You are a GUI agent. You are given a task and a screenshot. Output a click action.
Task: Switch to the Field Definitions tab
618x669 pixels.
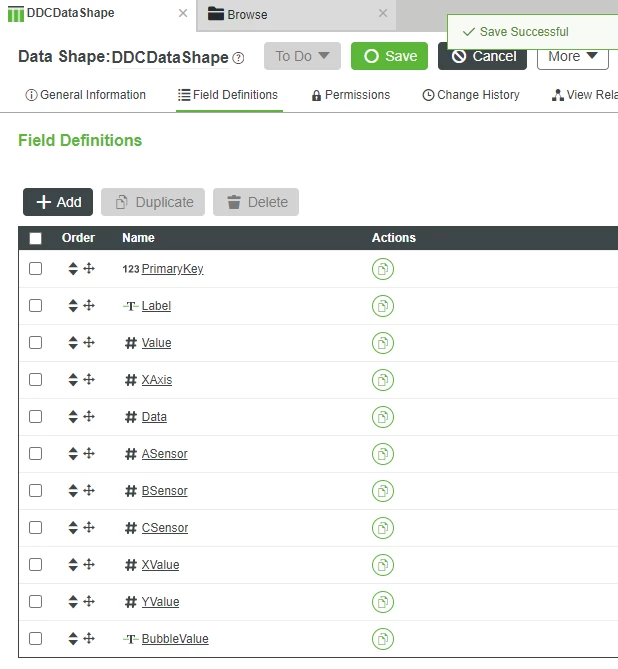point(228,95)
